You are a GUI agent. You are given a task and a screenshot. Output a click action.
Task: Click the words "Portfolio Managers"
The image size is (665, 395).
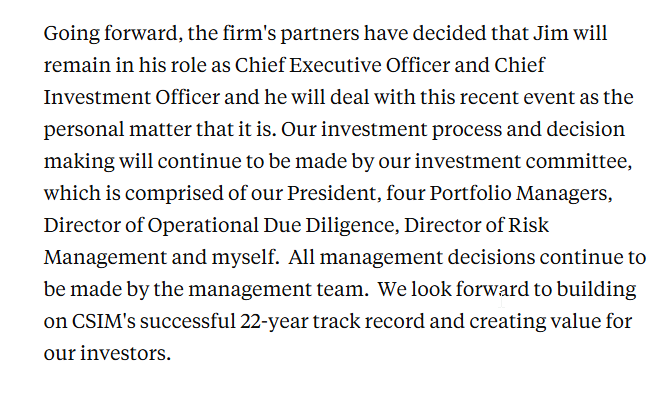(520, 194)
